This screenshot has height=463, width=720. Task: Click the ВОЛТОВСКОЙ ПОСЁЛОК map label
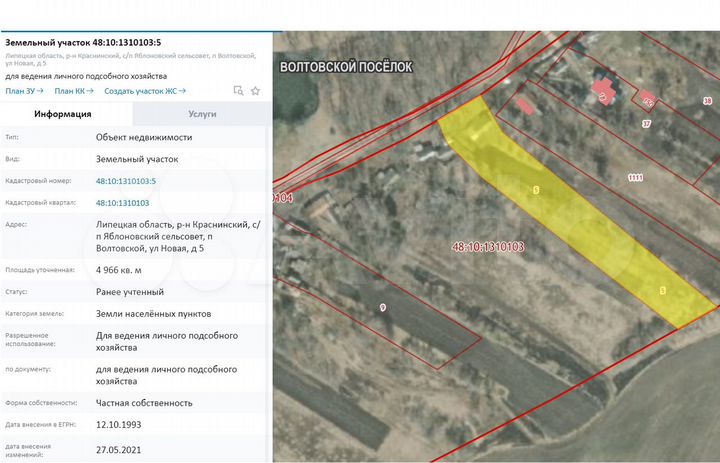click(x=345, y=66)
